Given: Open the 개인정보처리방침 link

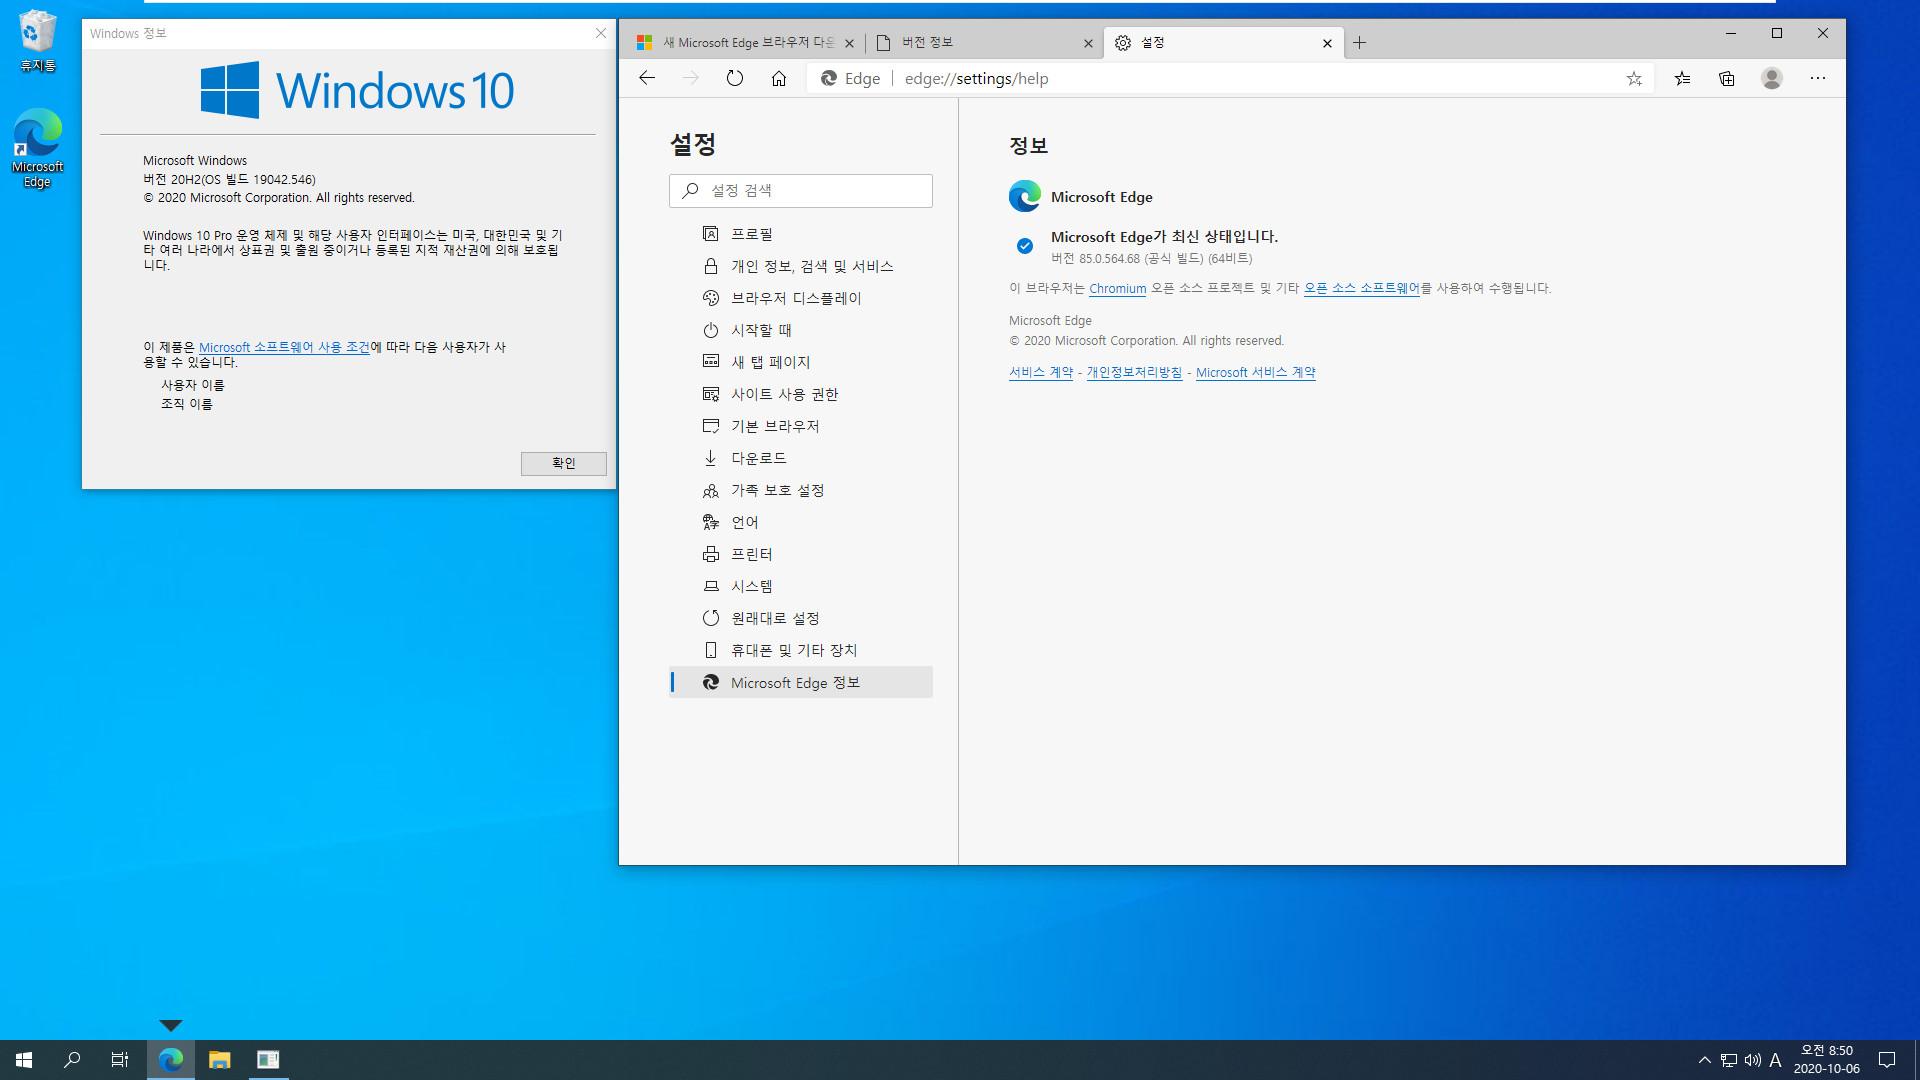Looking at the screenshot, I should click(1134, 372).
